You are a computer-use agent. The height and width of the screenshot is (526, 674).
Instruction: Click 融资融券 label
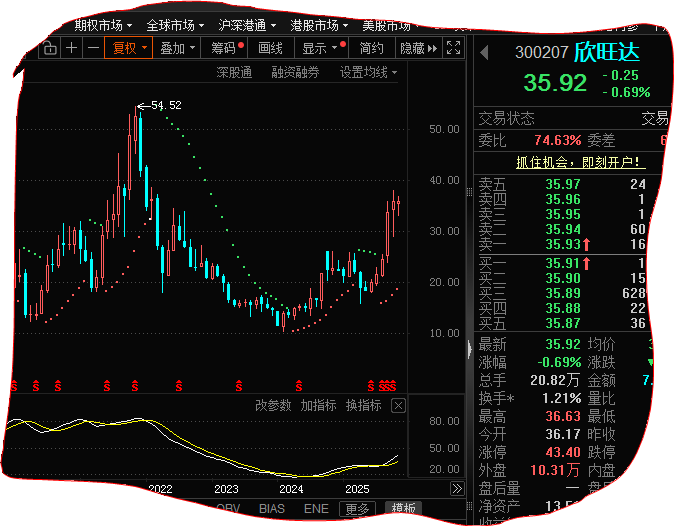click(295, 72)
